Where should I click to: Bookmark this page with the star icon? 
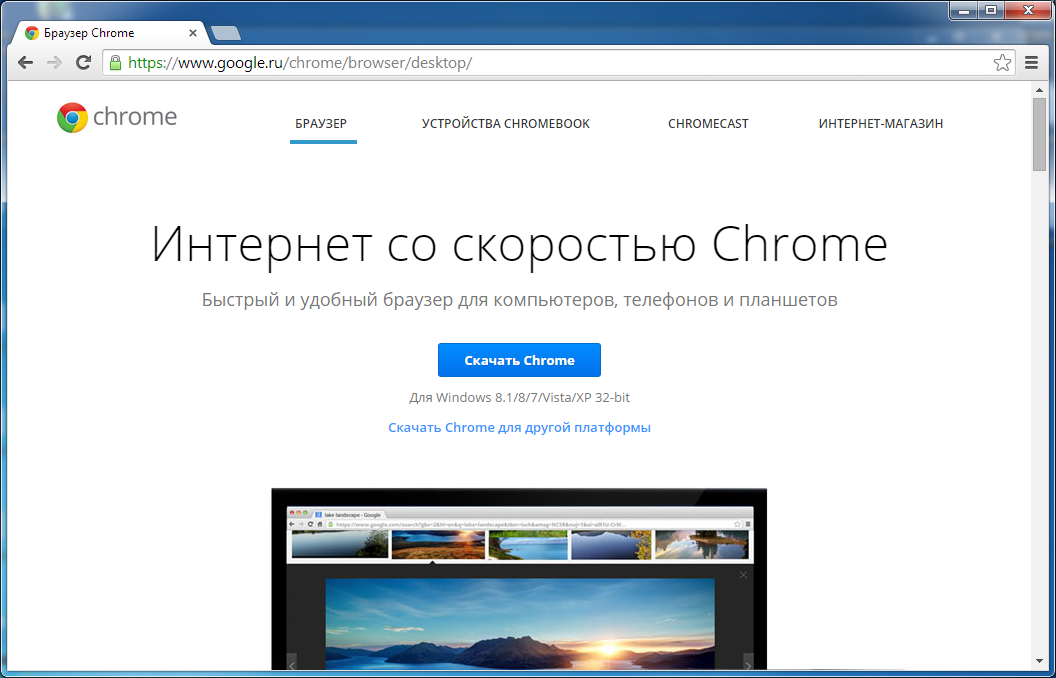coord(1002,63)
